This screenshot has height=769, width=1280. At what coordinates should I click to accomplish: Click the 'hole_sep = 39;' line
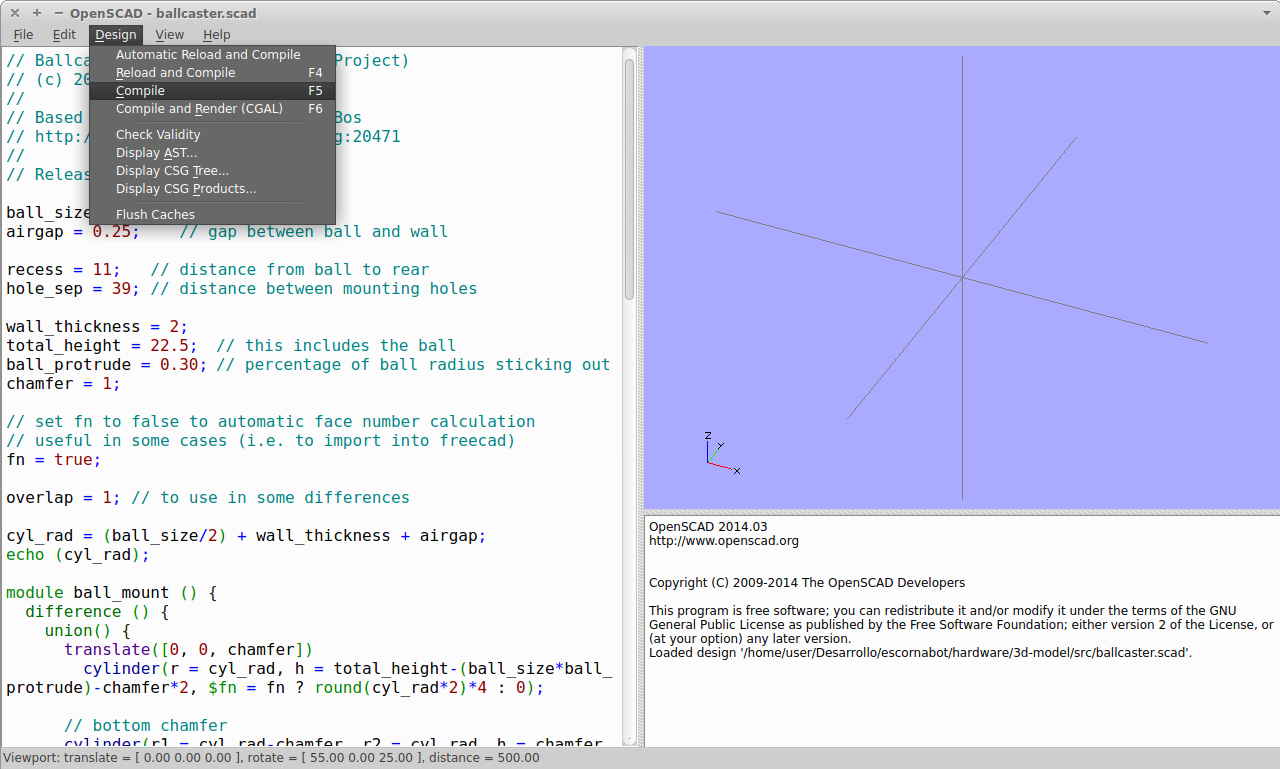click(242, 289)
